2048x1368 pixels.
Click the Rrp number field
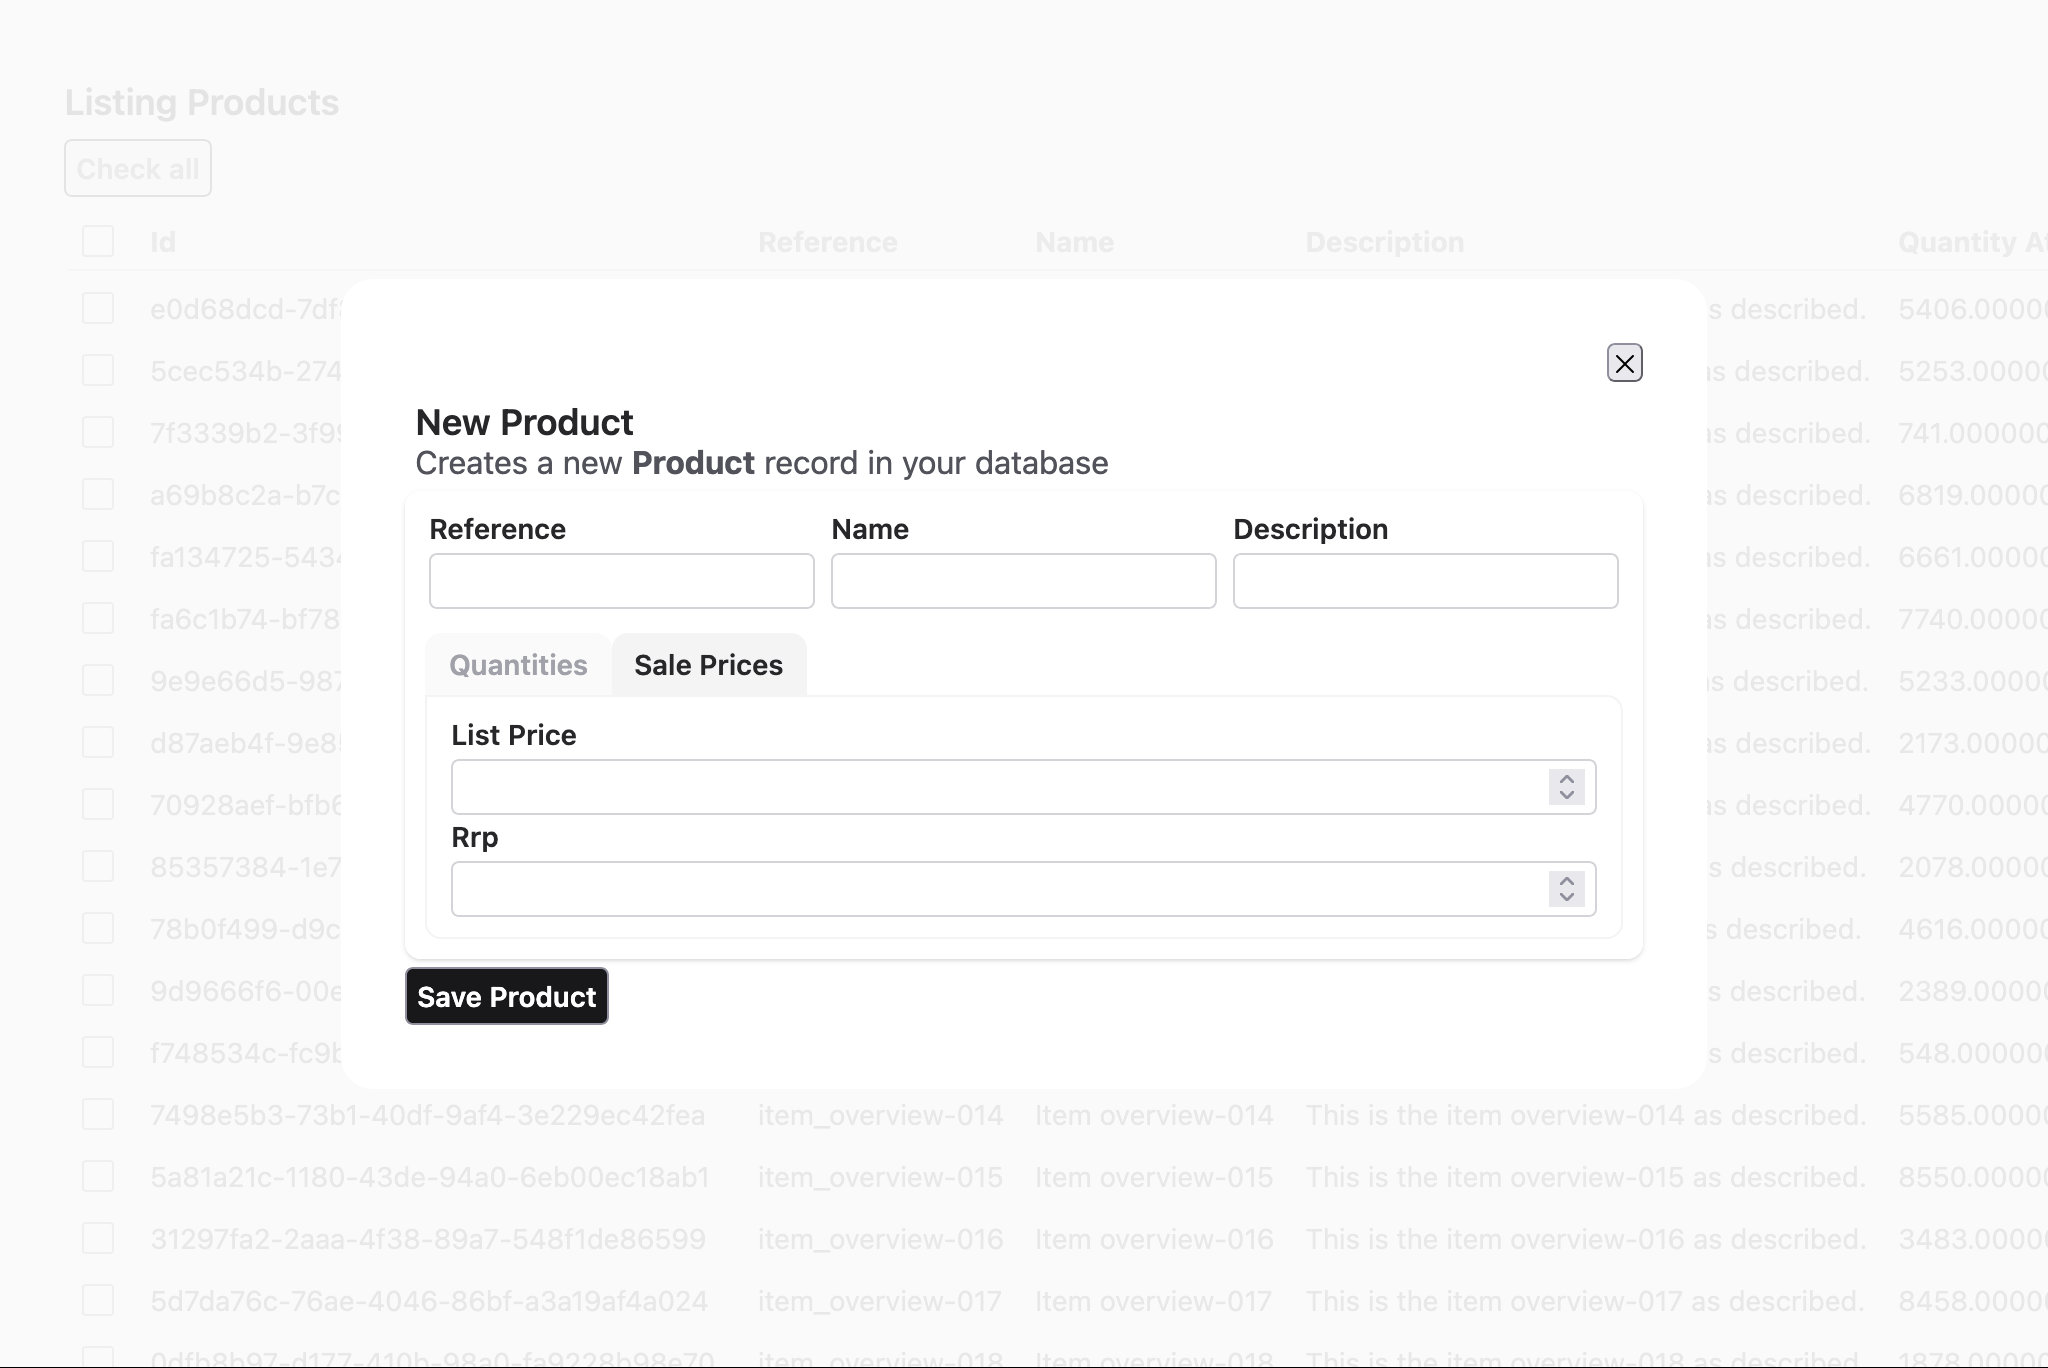(x=998, y=889)
